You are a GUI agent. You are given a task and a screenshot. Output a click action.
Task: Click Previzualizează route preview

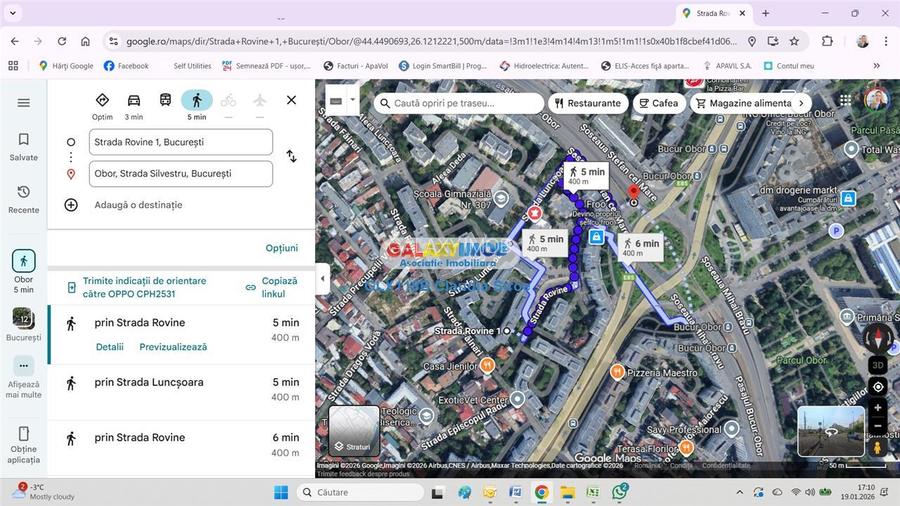coord(173,347)
